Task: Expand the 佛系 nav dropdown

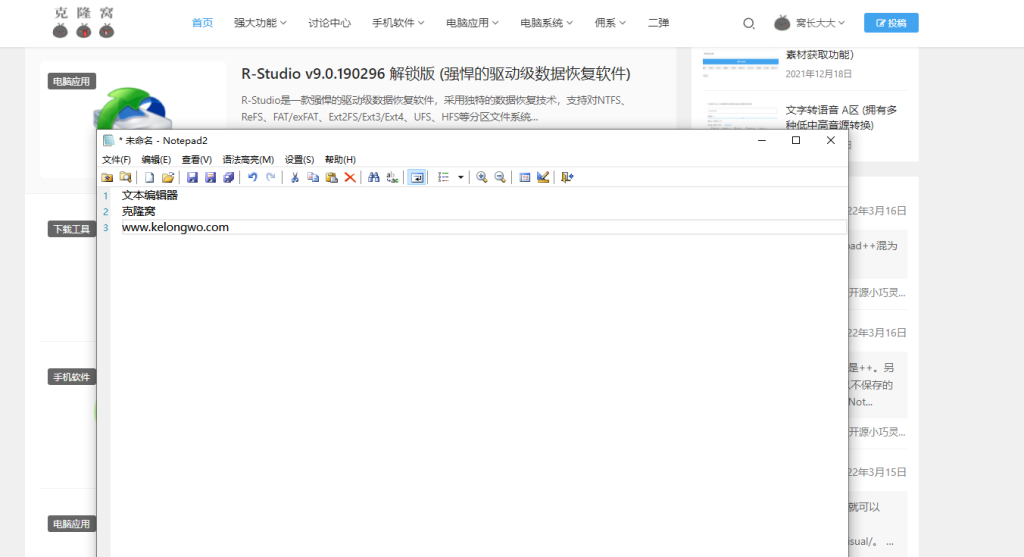Action: 610,23
